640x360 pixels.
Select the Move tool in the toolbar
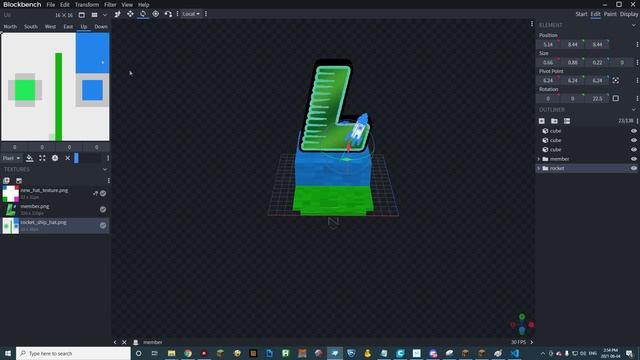(x=130, y=14)
